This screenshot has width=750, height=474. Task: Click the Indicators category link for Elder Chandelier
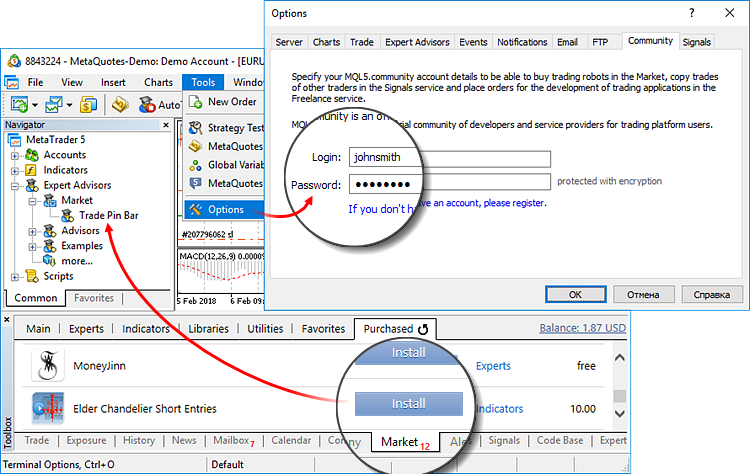click(x=499, y=409)
